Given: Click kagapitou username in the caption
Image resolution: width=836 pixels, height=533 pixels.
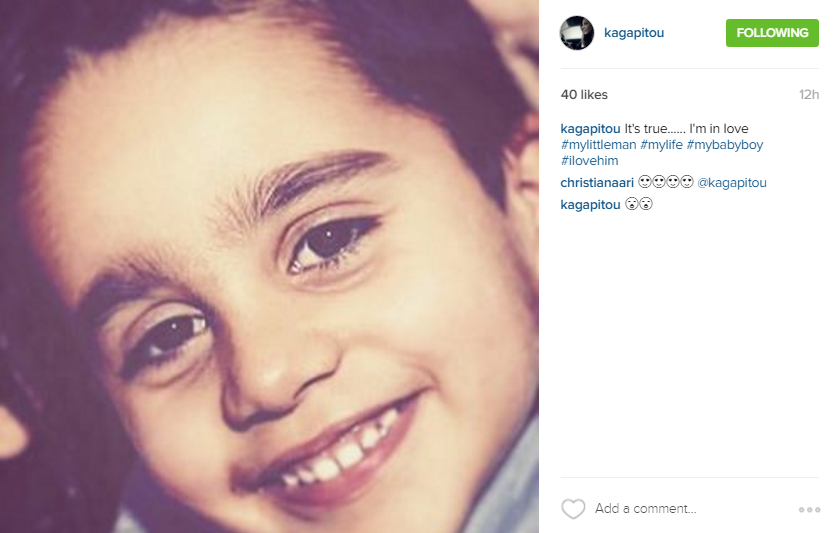Looking at the screenshot, I should [x=590, y=129].
